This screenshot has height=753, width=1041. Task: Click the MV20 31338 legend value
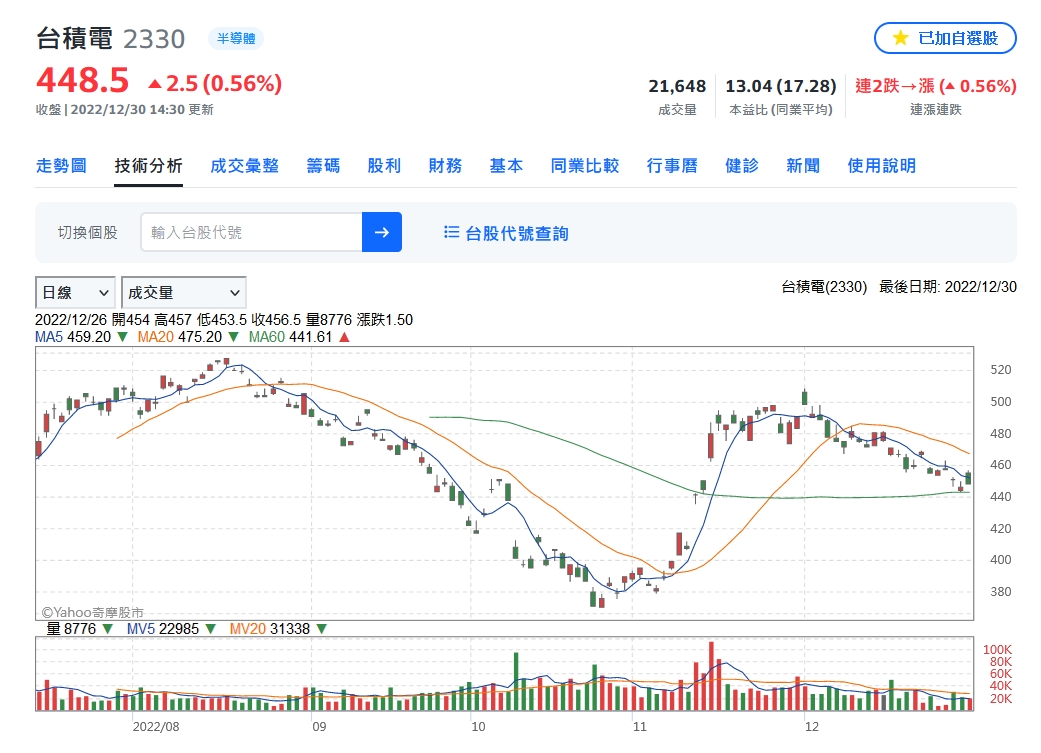(x=270, y=628)
